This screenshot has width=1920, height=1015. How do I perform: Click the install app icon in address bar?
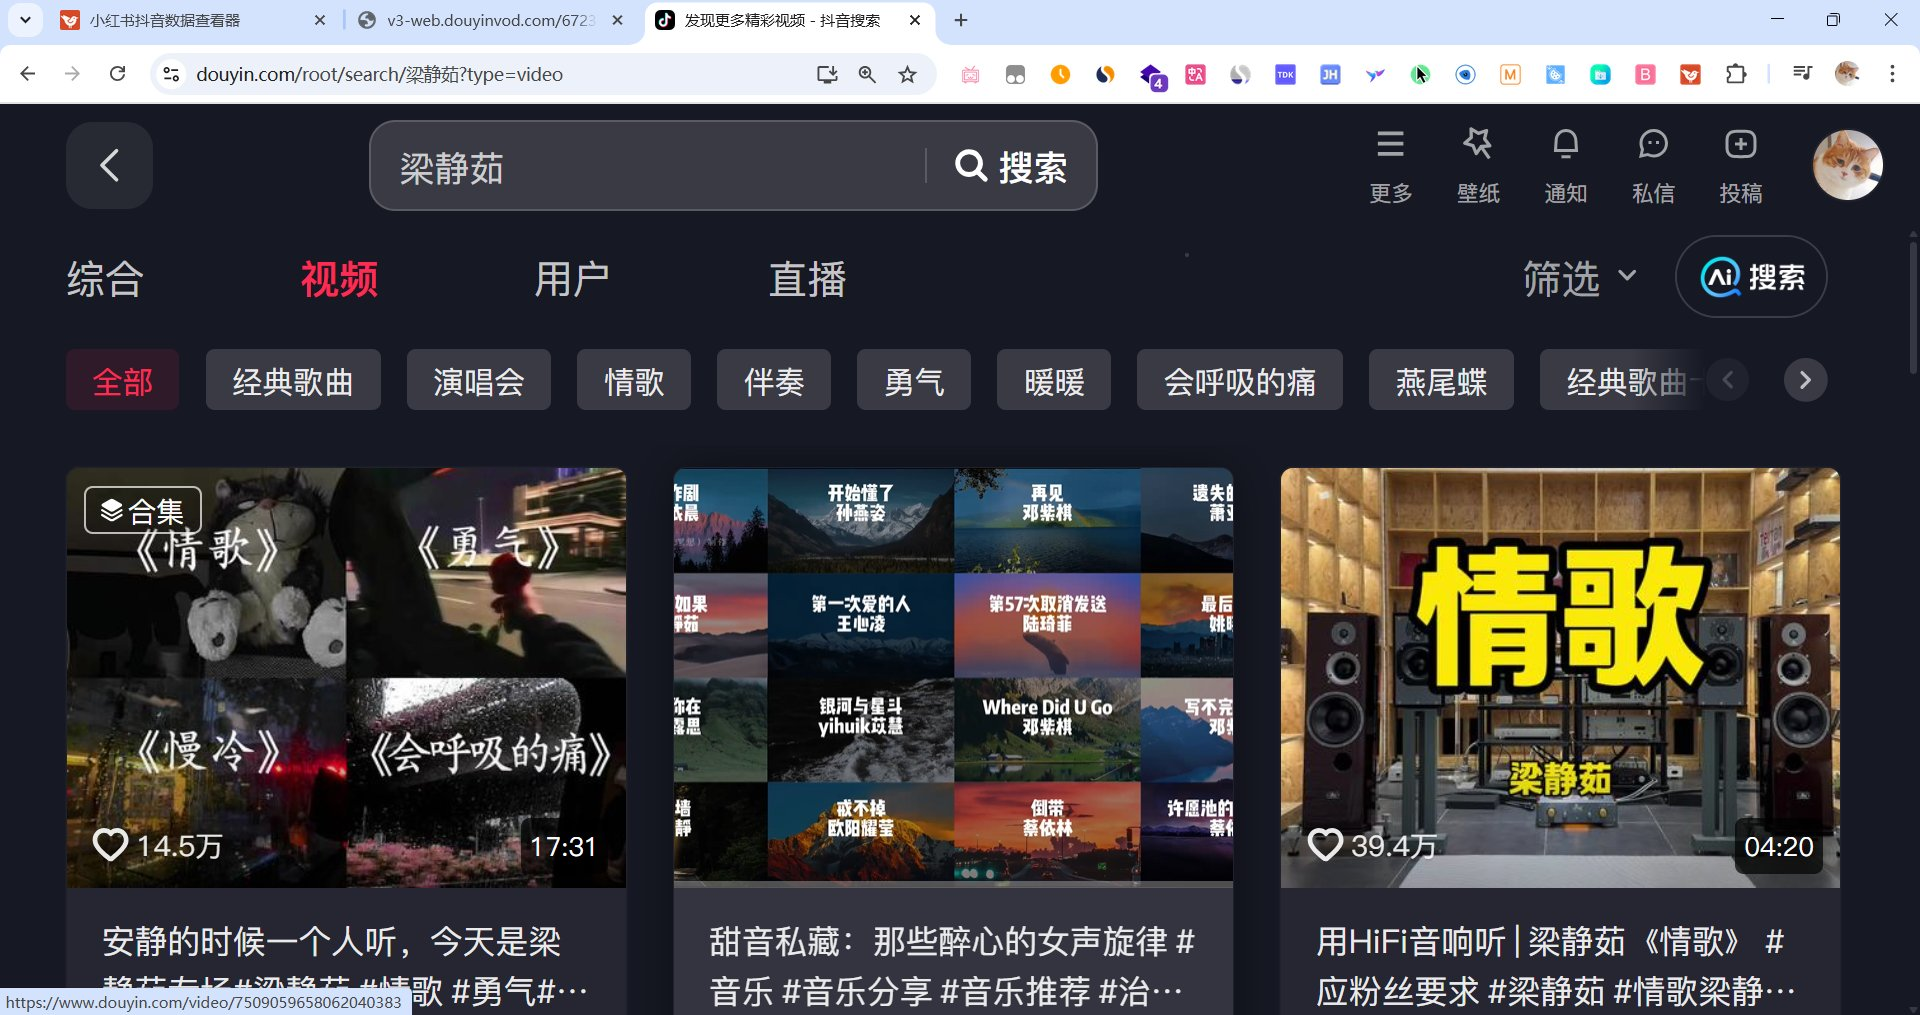pyautogui.click(x=827, y=74)
